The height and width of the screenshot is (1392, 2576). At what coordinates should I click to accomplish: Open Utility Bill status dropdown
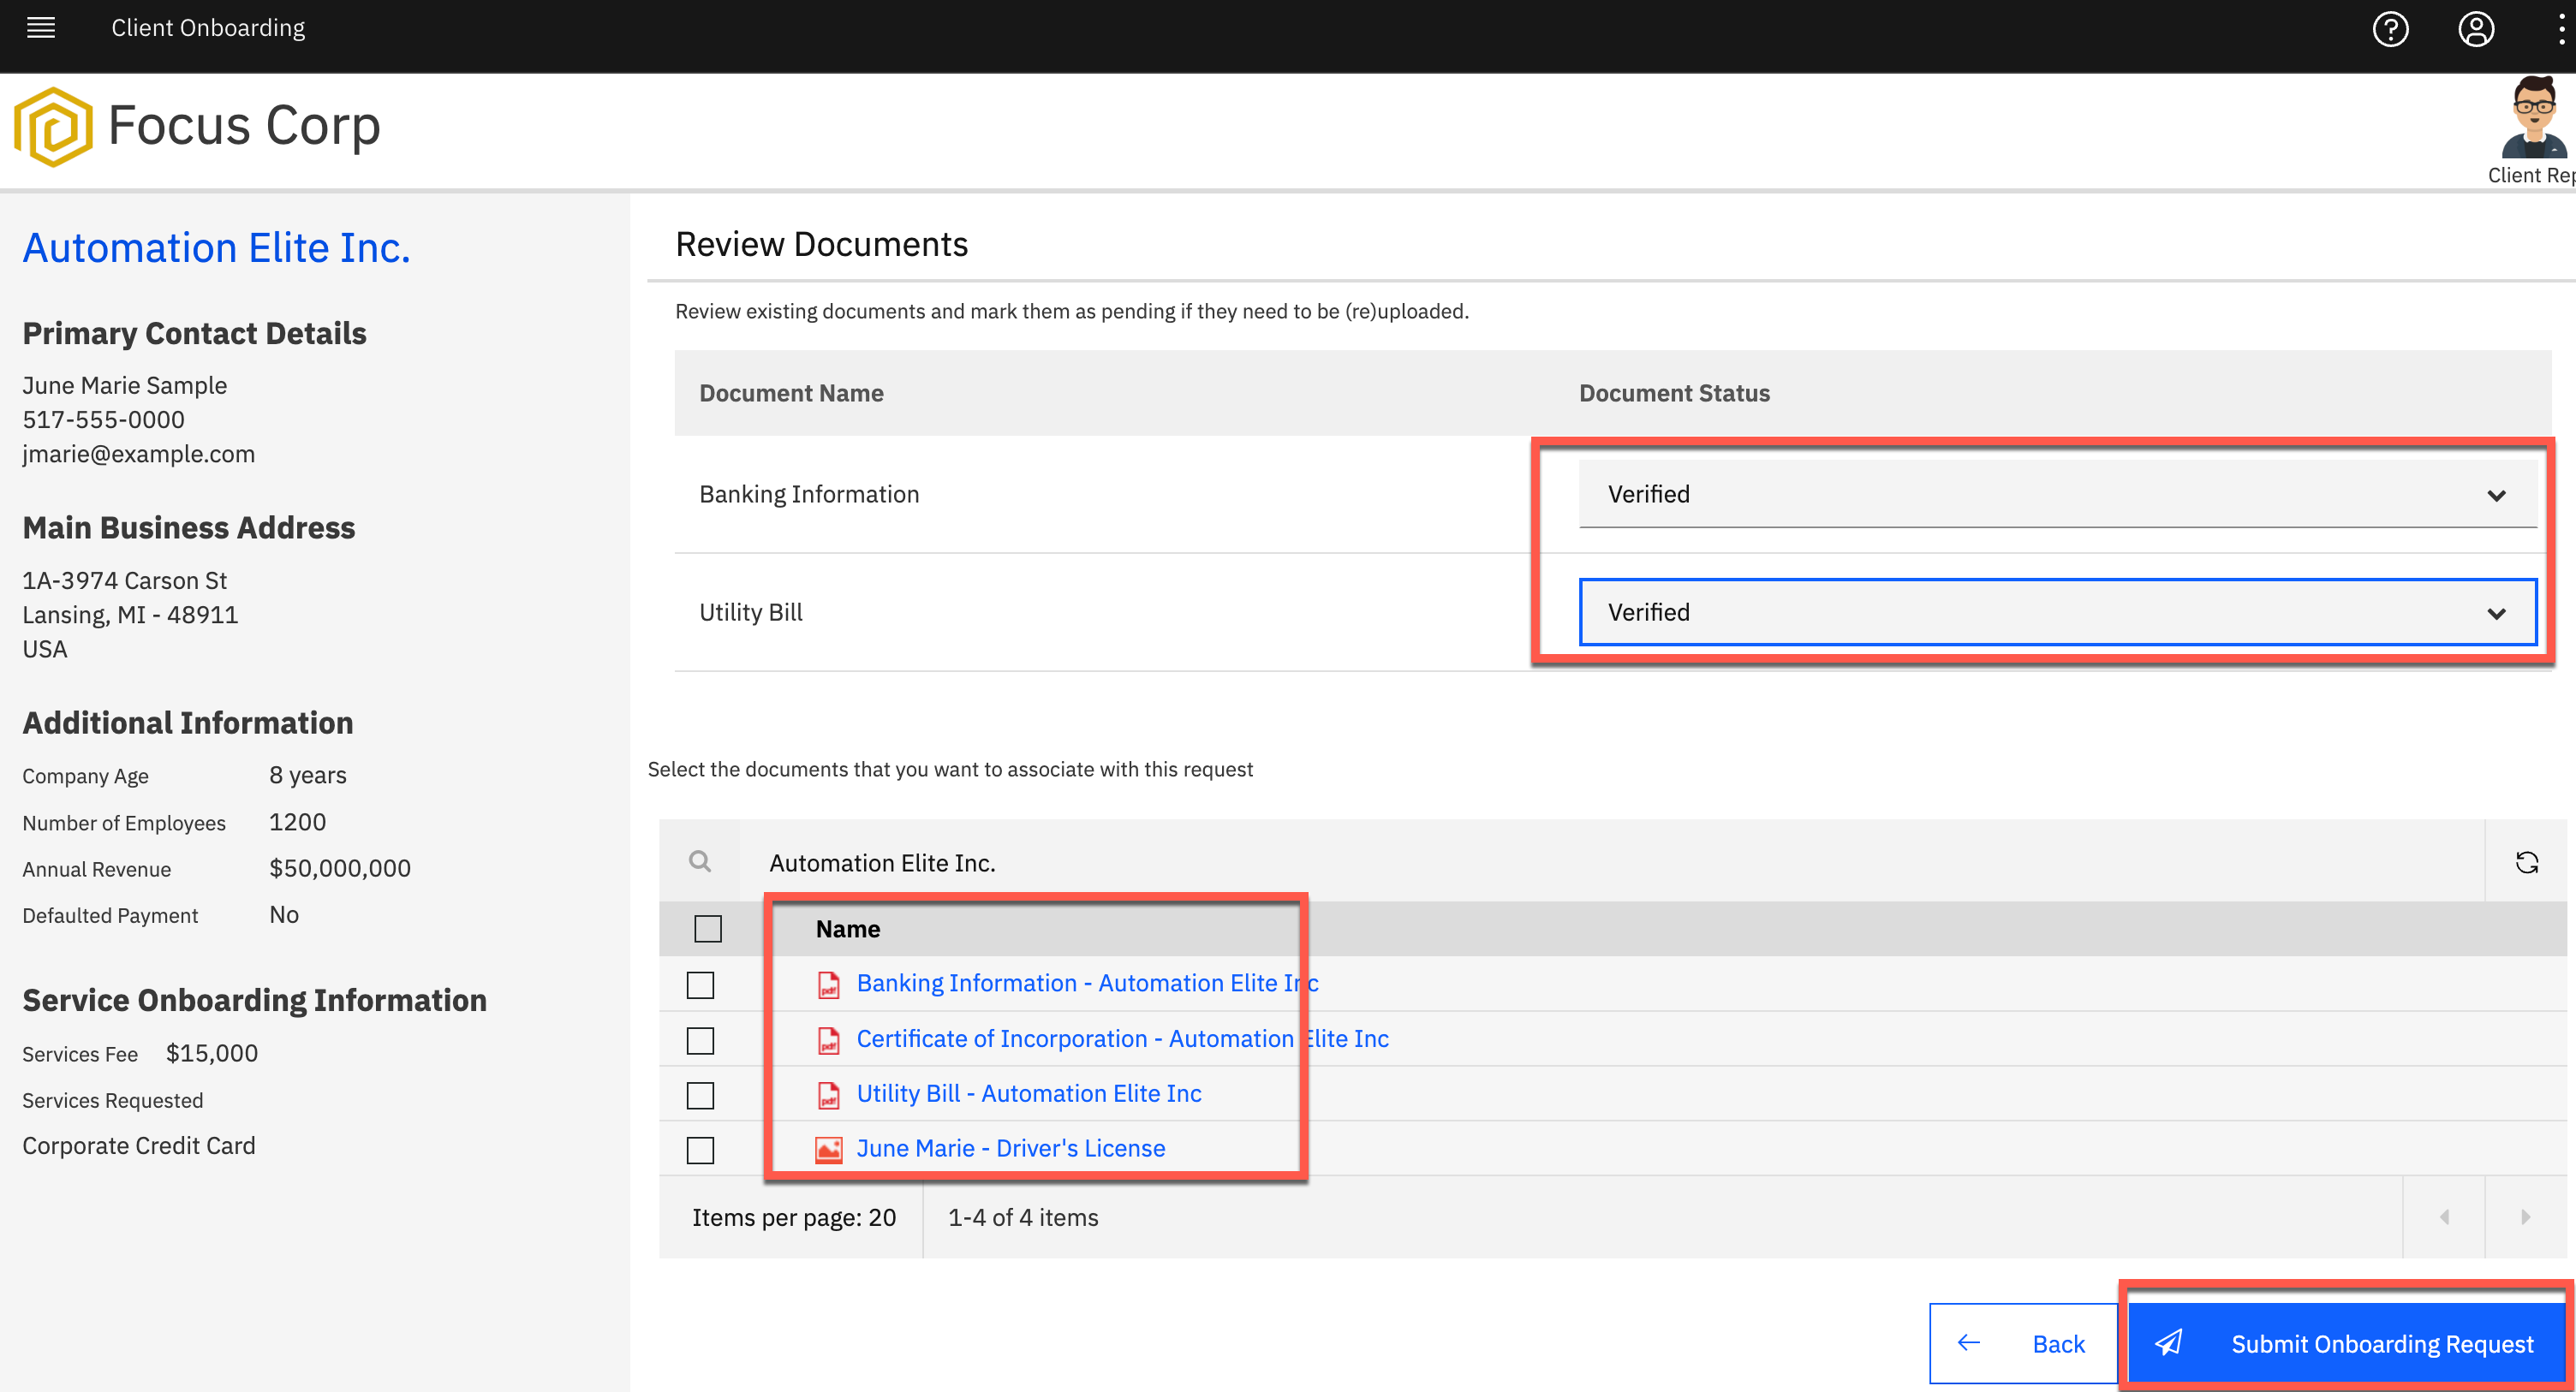tap(2057, 612)
